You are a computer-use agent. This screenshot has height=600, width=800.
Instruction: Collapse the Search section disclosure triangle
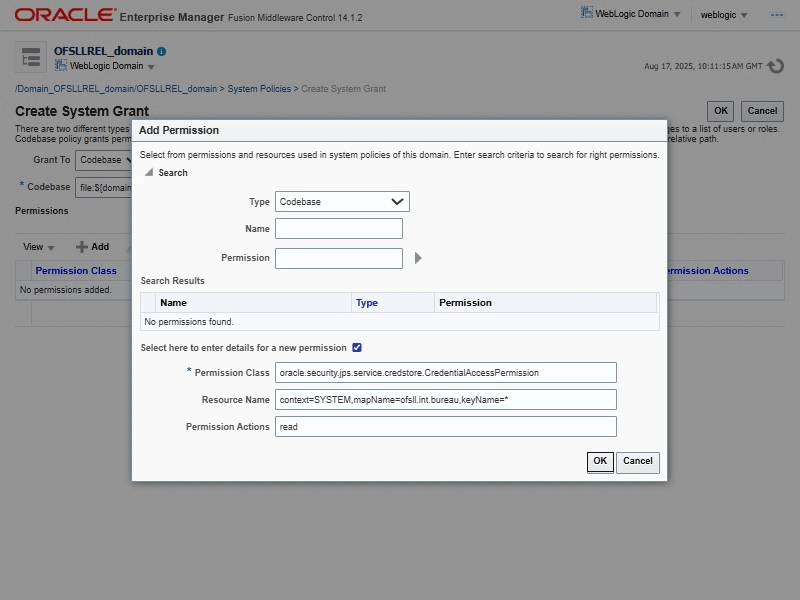coord(148,172)
